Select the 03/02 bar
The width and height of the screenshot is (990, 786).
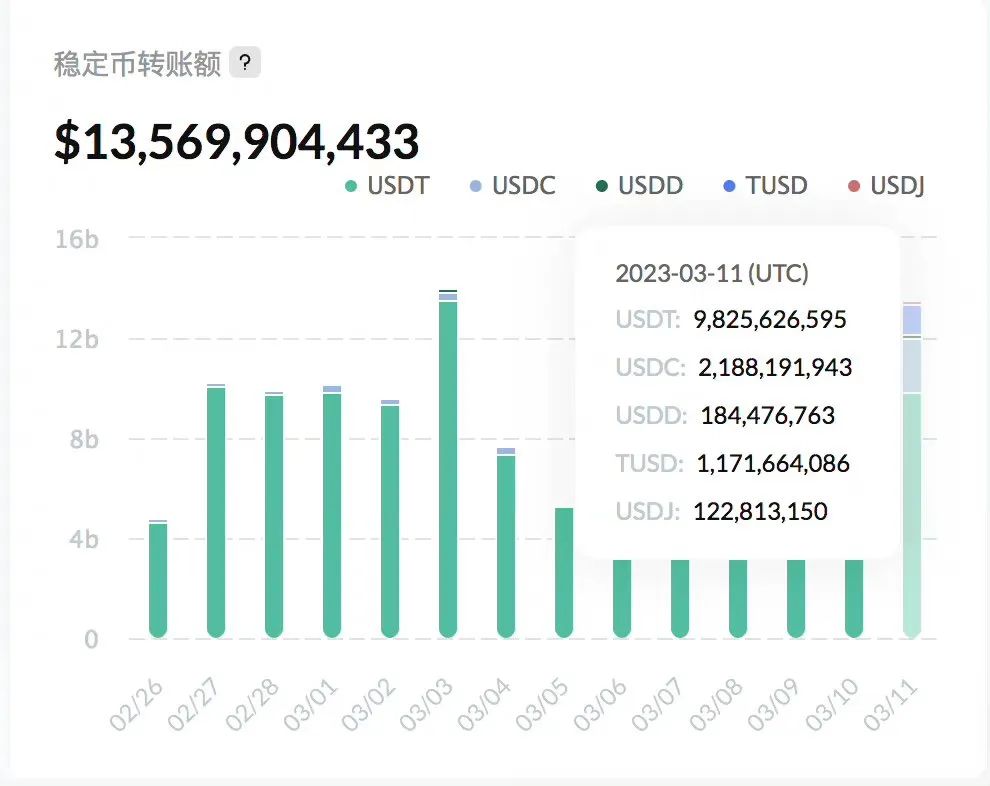click(x=390, y=518)
